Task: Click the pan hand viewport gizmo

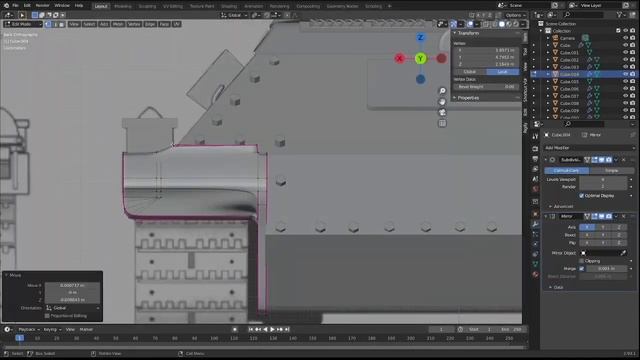Action: (x=442, y=102)
